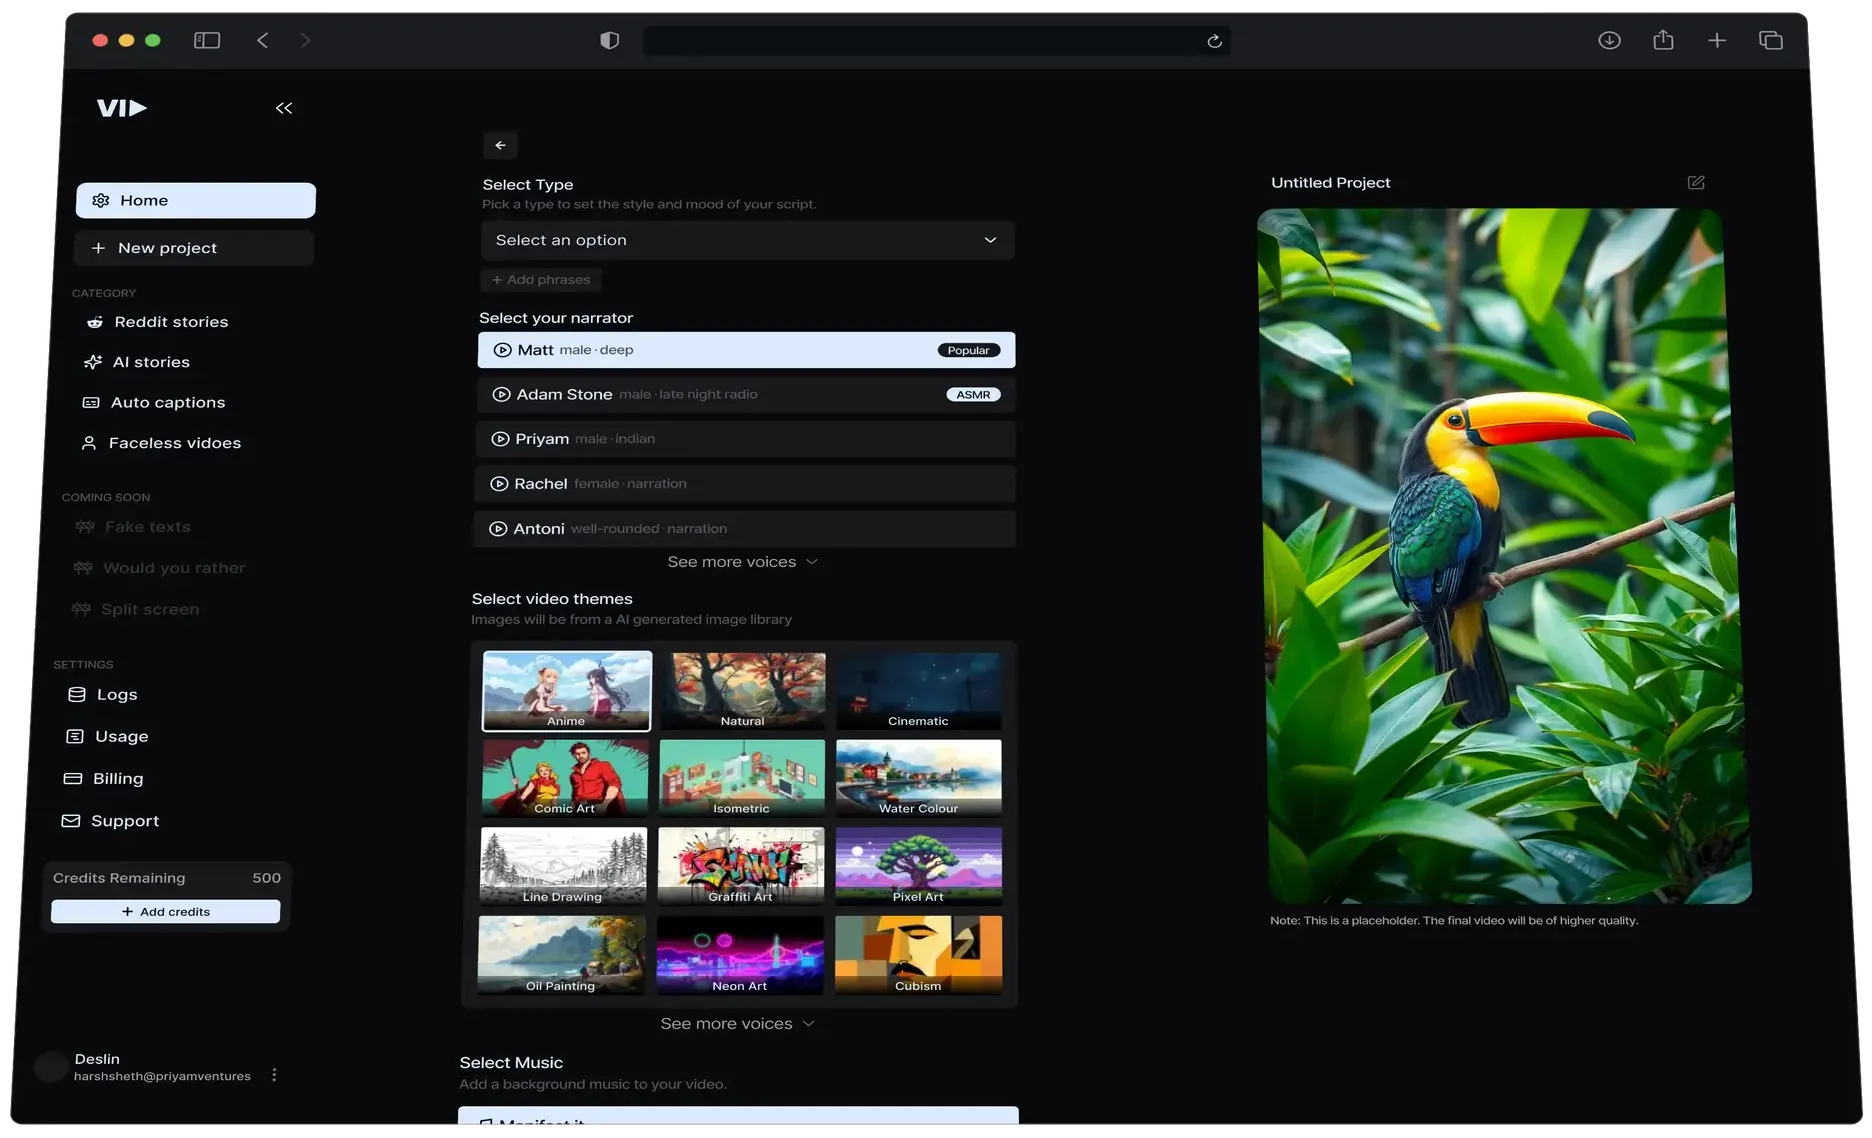Choose Priyam narrator option
The height and width of the screenshot is (1138, 1872).
click(x=745, y=439)
